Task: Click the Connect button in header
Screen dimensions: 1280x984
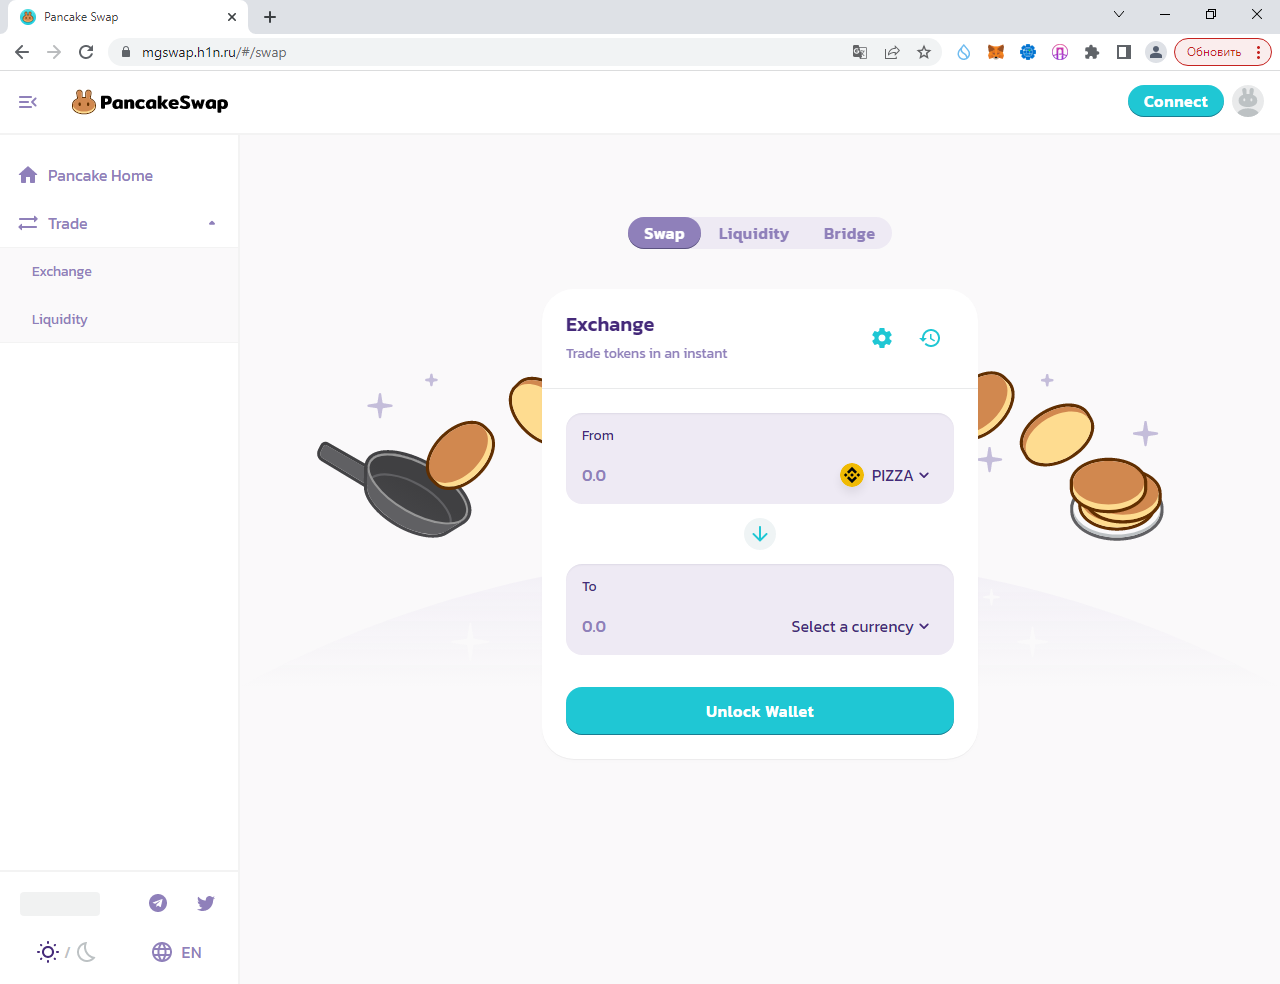Action: (x=1175, y=101)
